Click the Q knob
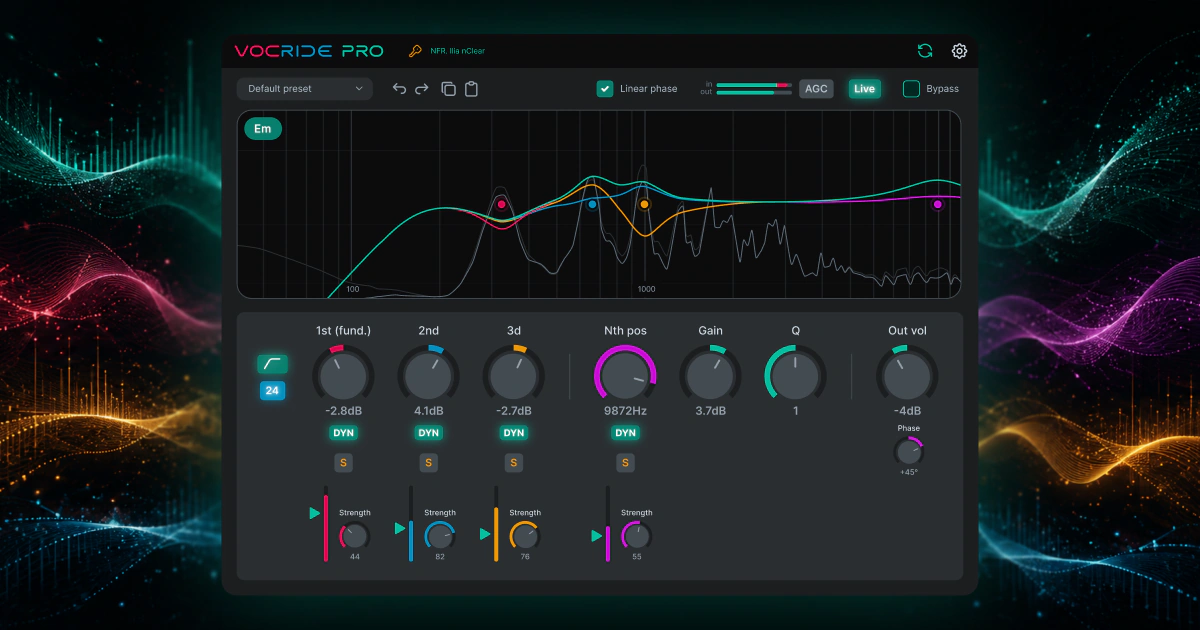The width and height of the screenshot is (1200, 630). pos(796,375)
